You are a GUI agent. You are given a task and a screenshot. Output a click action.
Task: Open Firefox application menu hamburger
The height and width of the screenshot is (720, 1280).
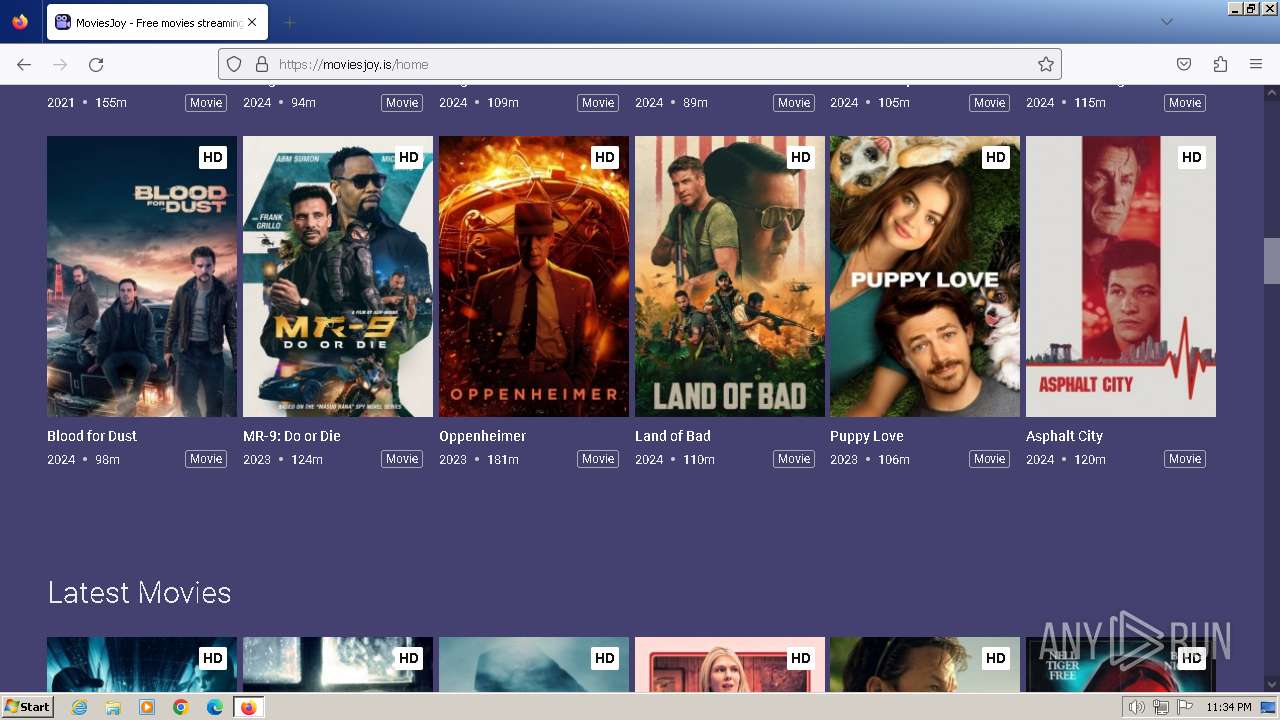point(1256,64)
